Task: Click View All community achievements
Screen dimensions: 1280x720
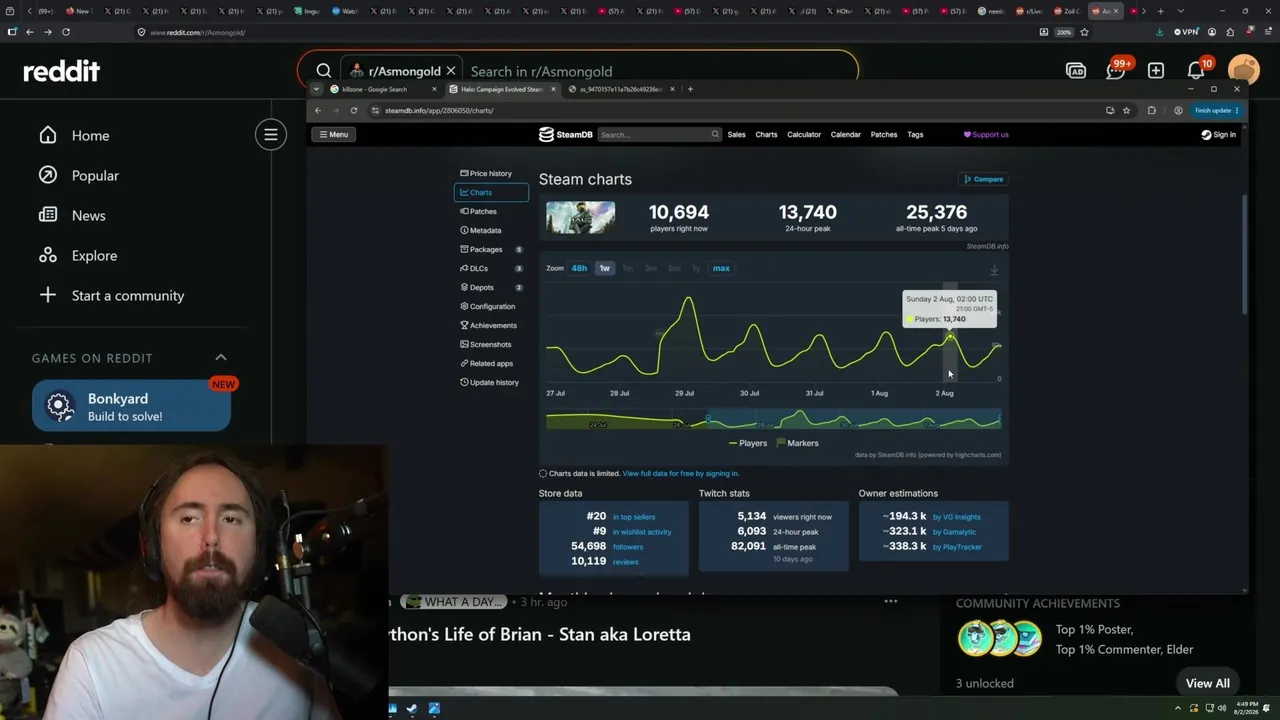Action: (x=1208, y=683)
